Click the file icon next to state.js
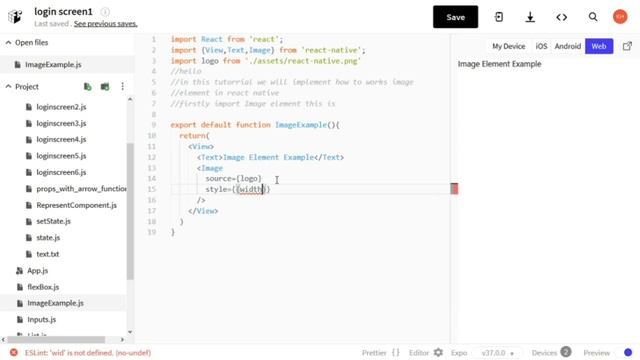The image size is (640, 360). tap(29, 238)
